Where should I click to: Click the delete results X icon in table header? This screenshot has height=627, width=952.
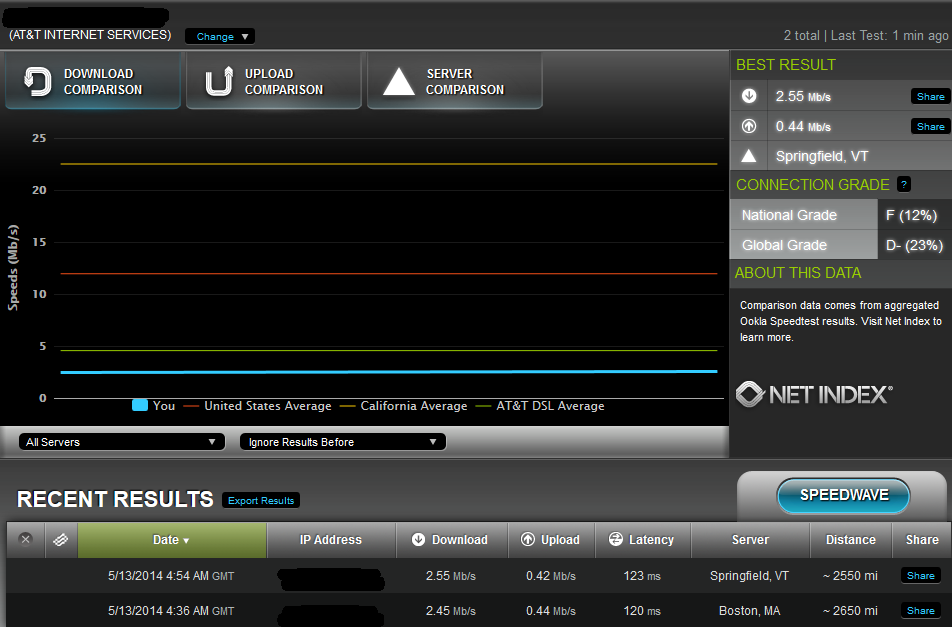[26, 539]
